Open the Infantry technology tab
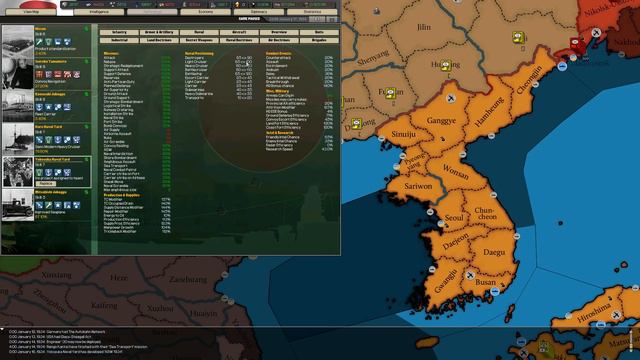Image resolution: width=640 pixels, height=360 pixels. click(119, 32)
